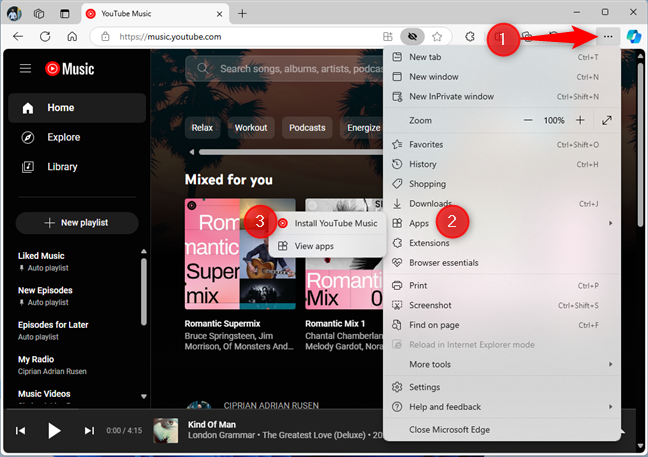Choose New InPrivate window

(502, 97)
